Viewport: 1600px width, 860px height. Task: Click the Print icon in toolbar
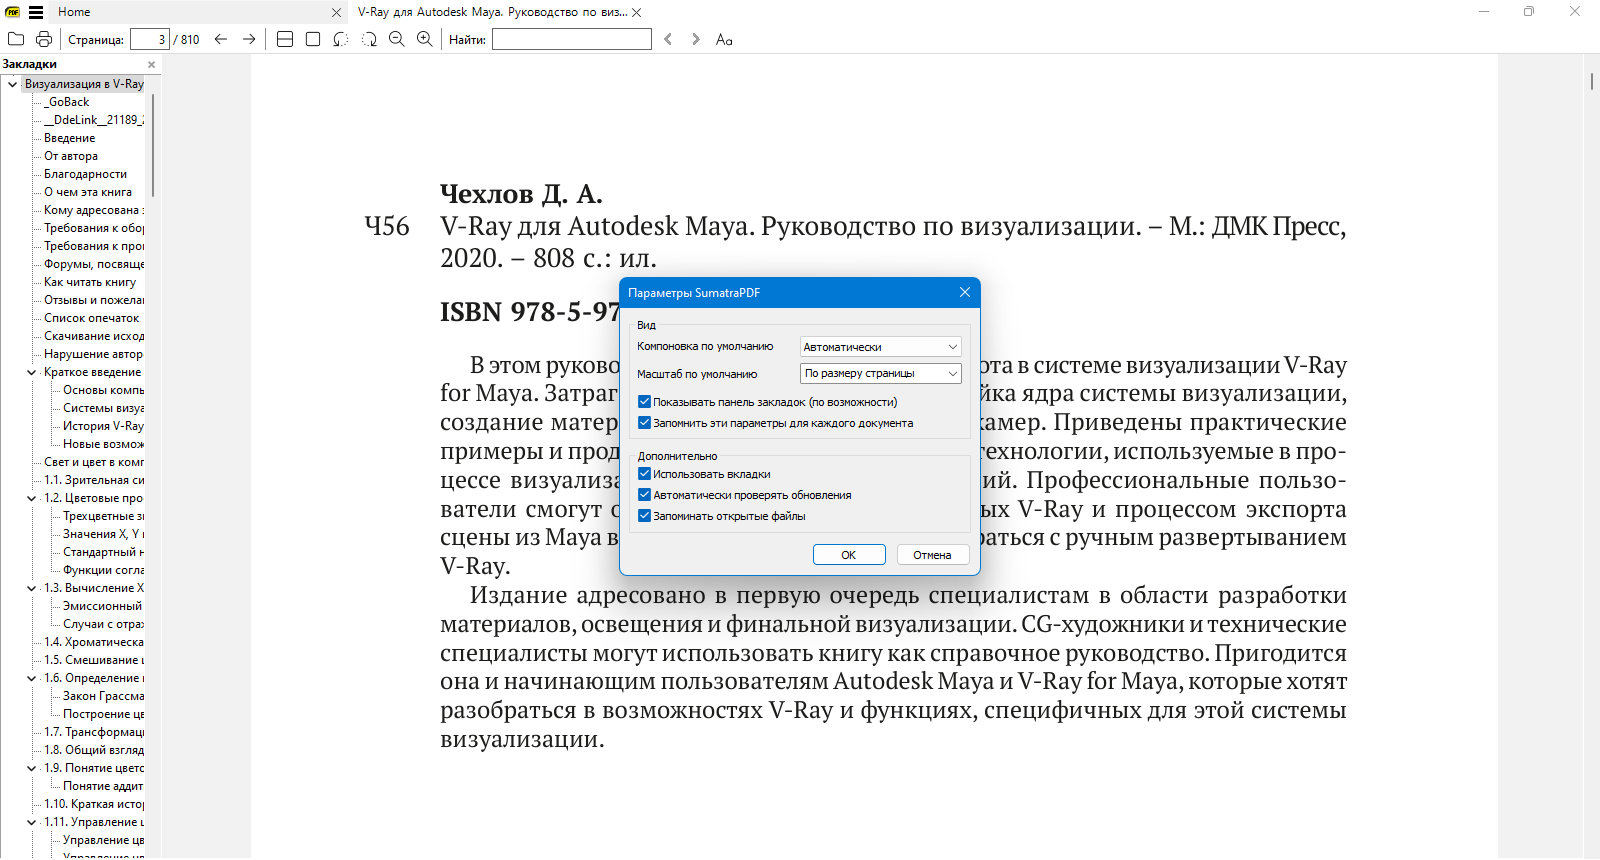click(44, 39)
